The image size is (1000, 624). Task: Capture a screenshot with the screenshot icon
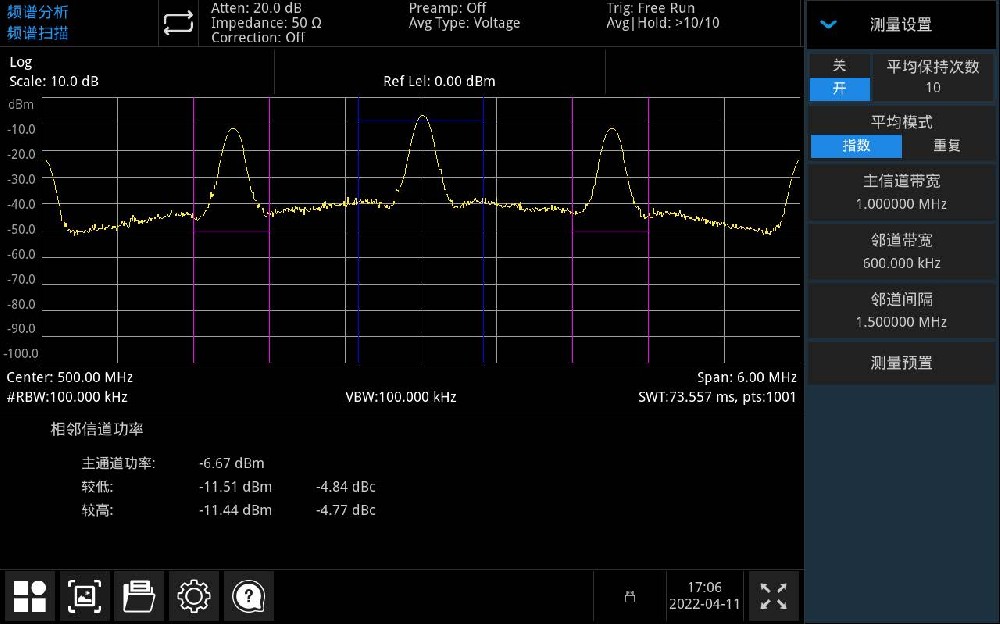point(85,597)
